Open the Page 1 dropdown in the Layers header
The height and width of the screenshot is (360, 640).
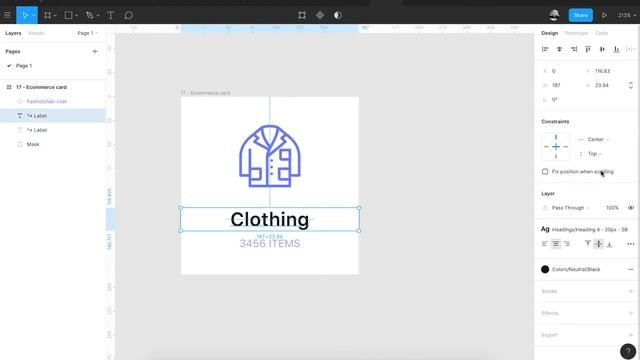87,33
